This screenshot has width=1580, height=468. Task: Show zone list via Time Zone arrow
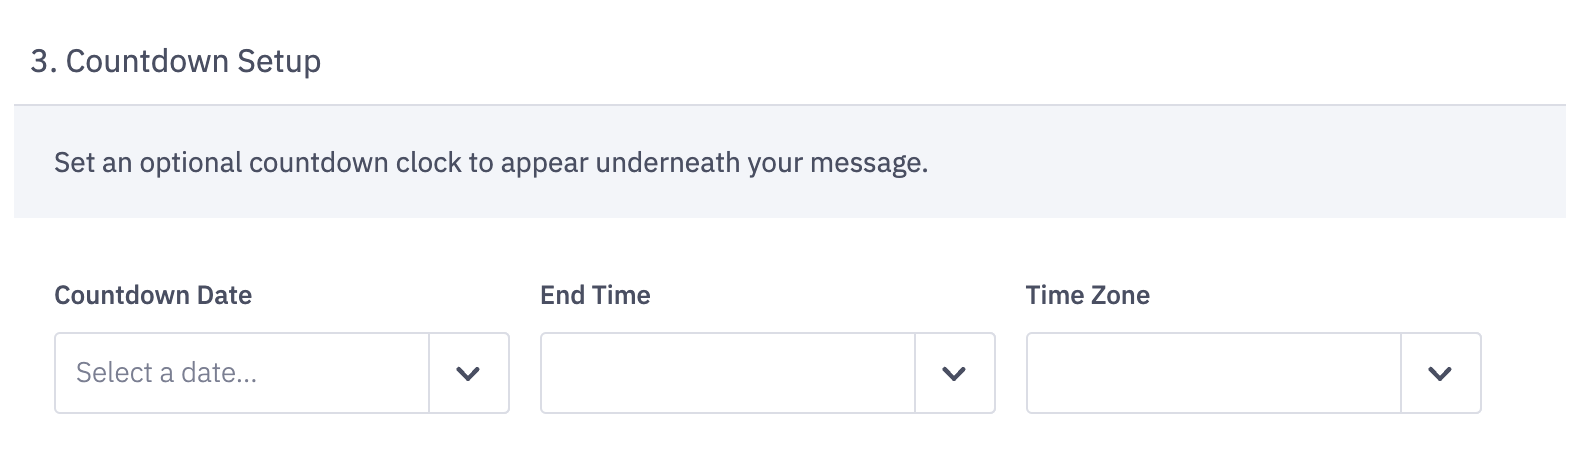[x=1440, y=374]
